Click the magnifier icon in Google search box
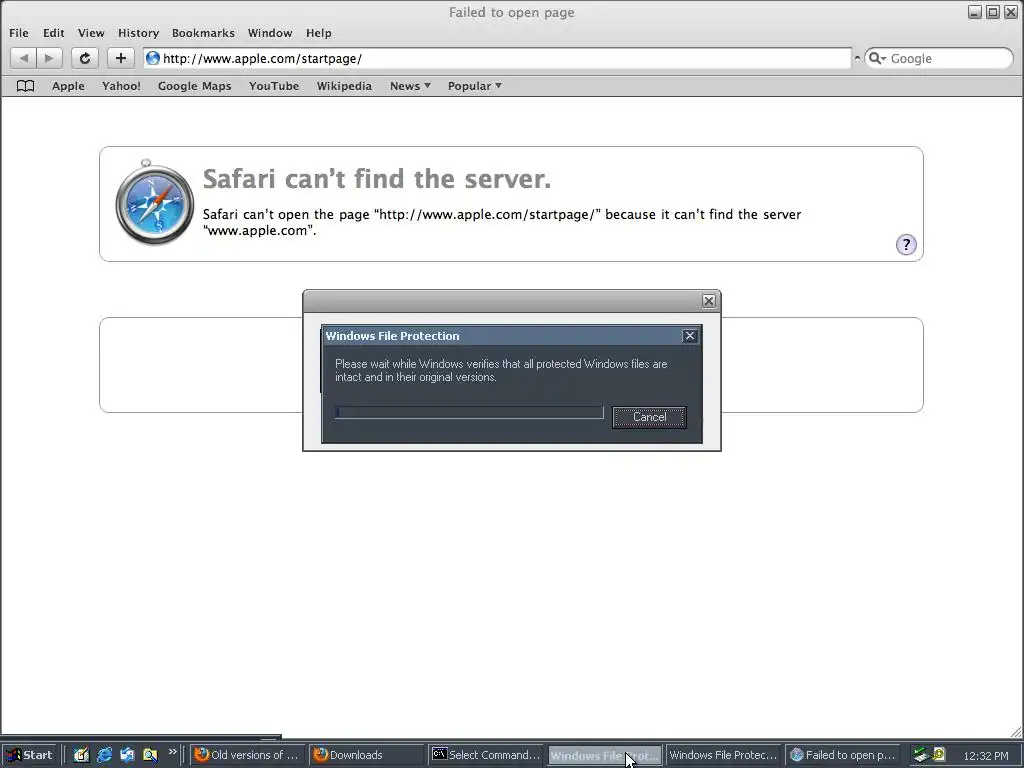This screenshot has width=1024, height=768. coord(876,58)
